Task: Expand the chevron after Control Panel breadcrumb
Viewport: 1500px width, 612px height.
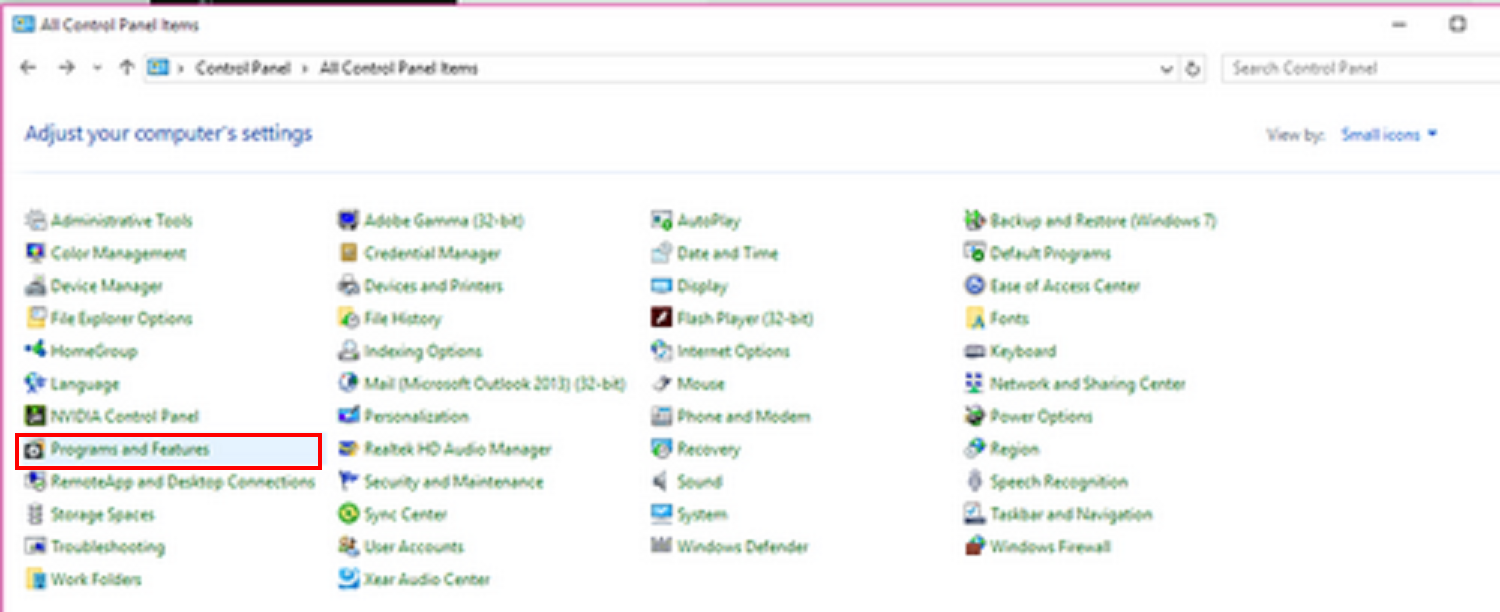Action: [306, 68]
